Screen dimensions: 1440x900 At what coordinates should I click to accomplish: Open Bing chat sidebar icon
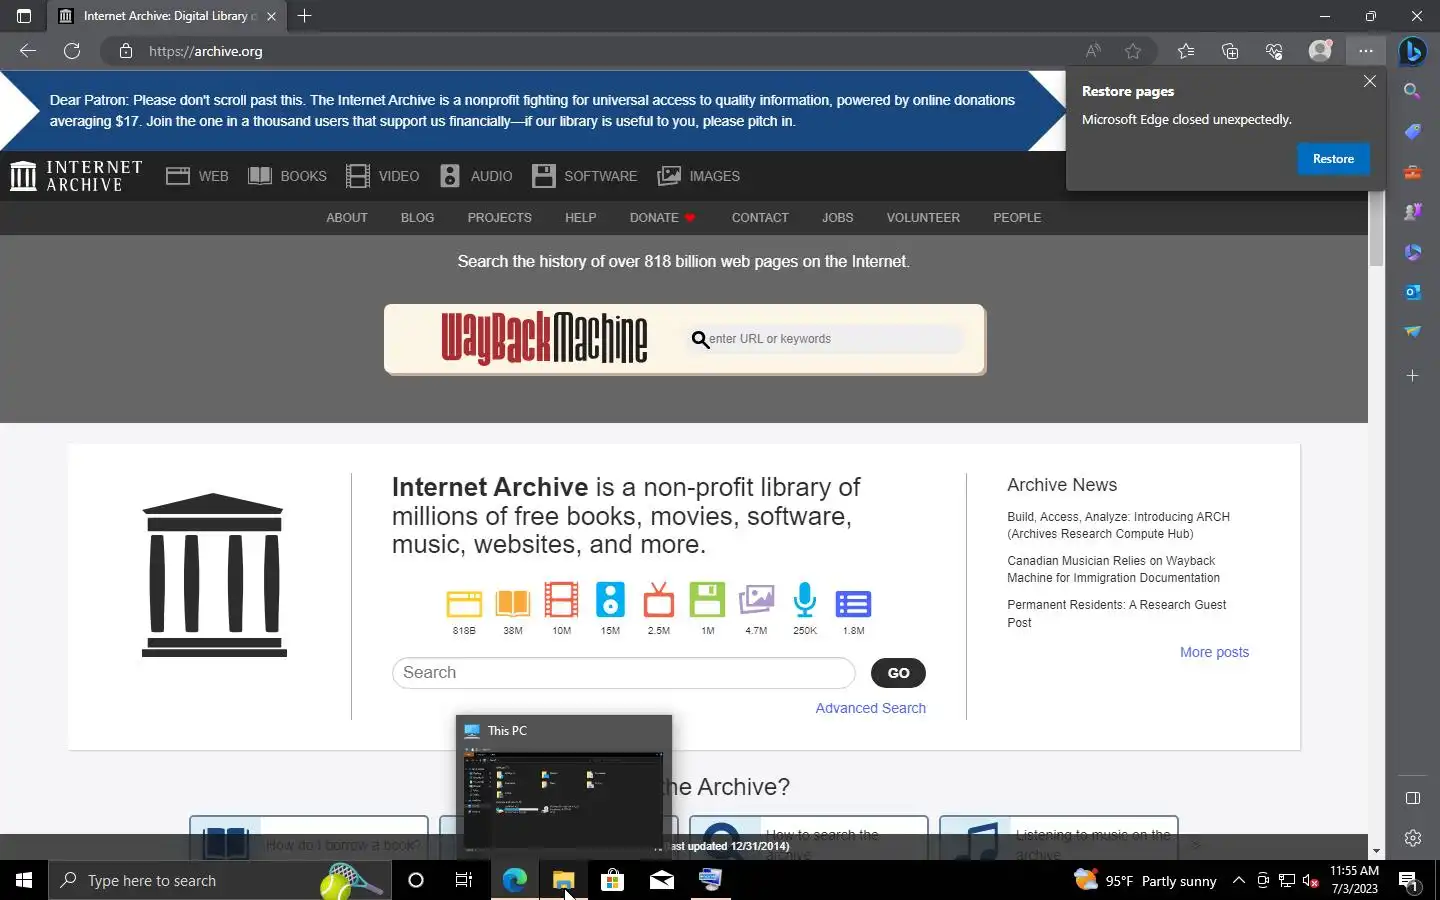1412,50
